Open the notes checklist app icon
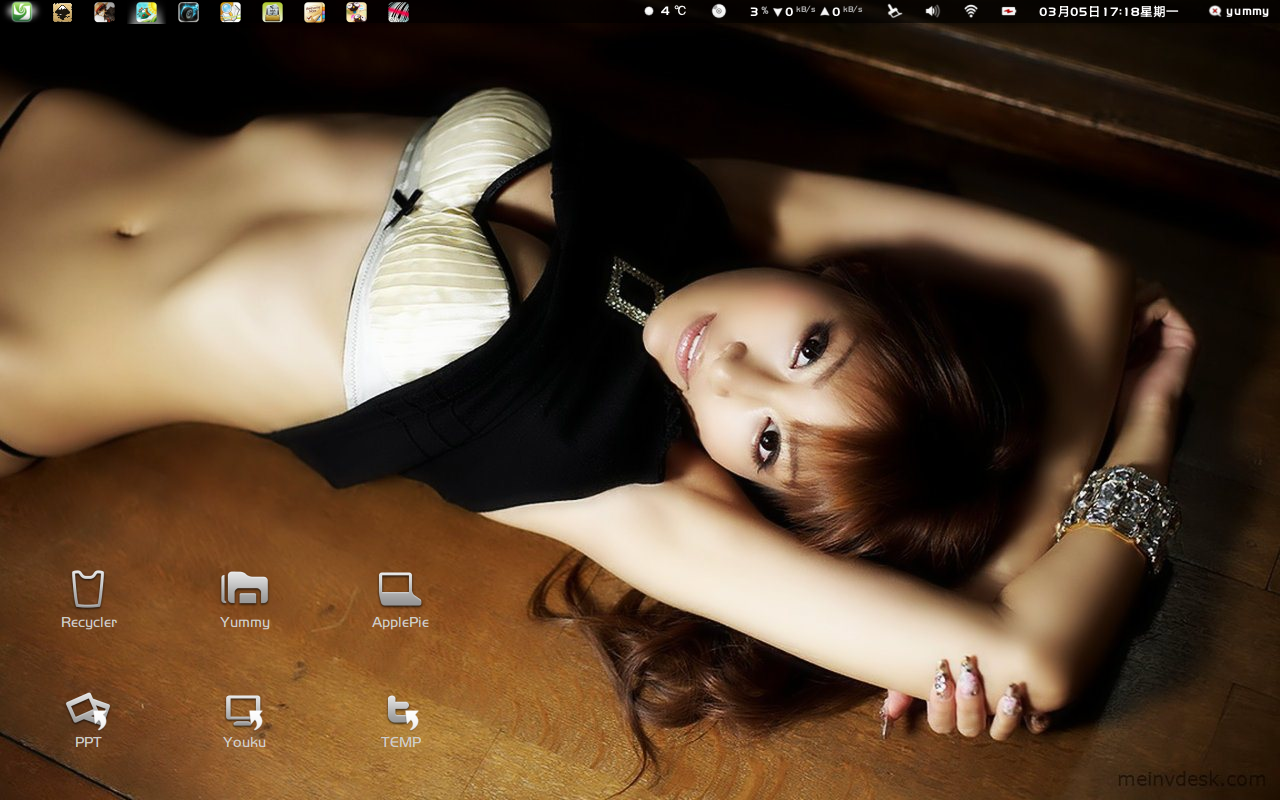The height and width of the screenshot is (800, 1280). [314, 12]
